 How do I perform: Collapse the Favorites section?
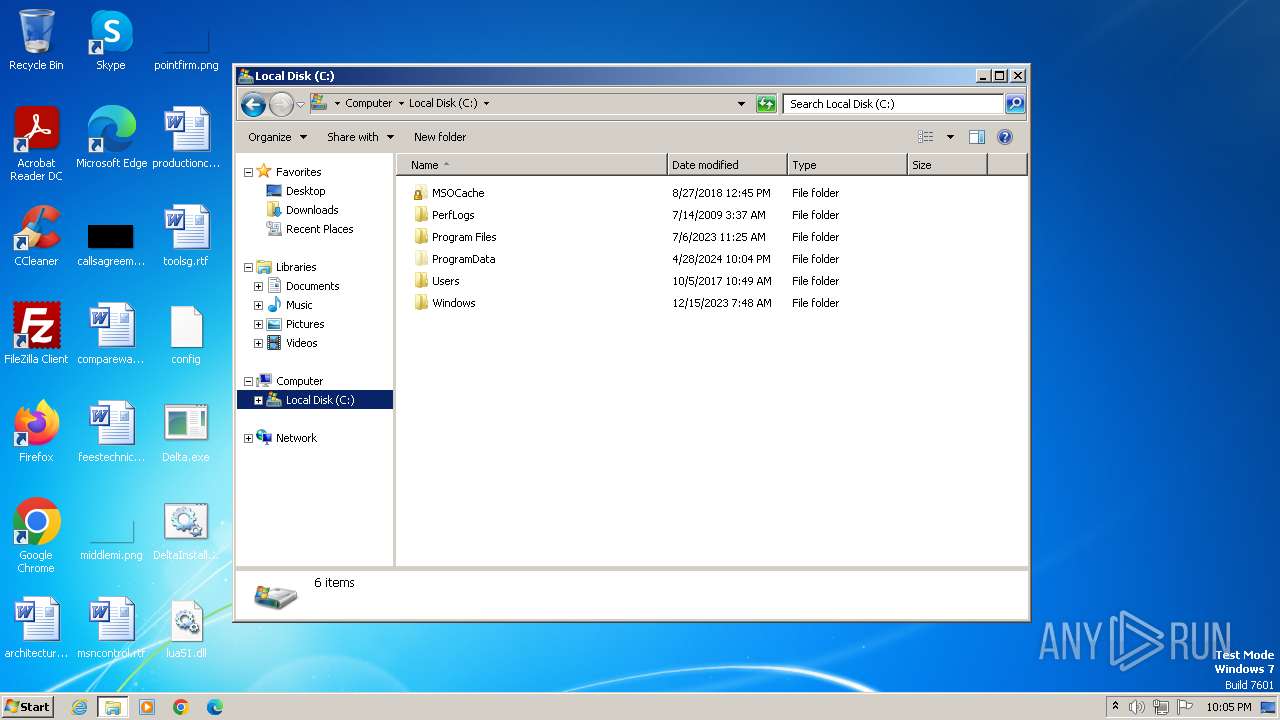pos(248,172)
